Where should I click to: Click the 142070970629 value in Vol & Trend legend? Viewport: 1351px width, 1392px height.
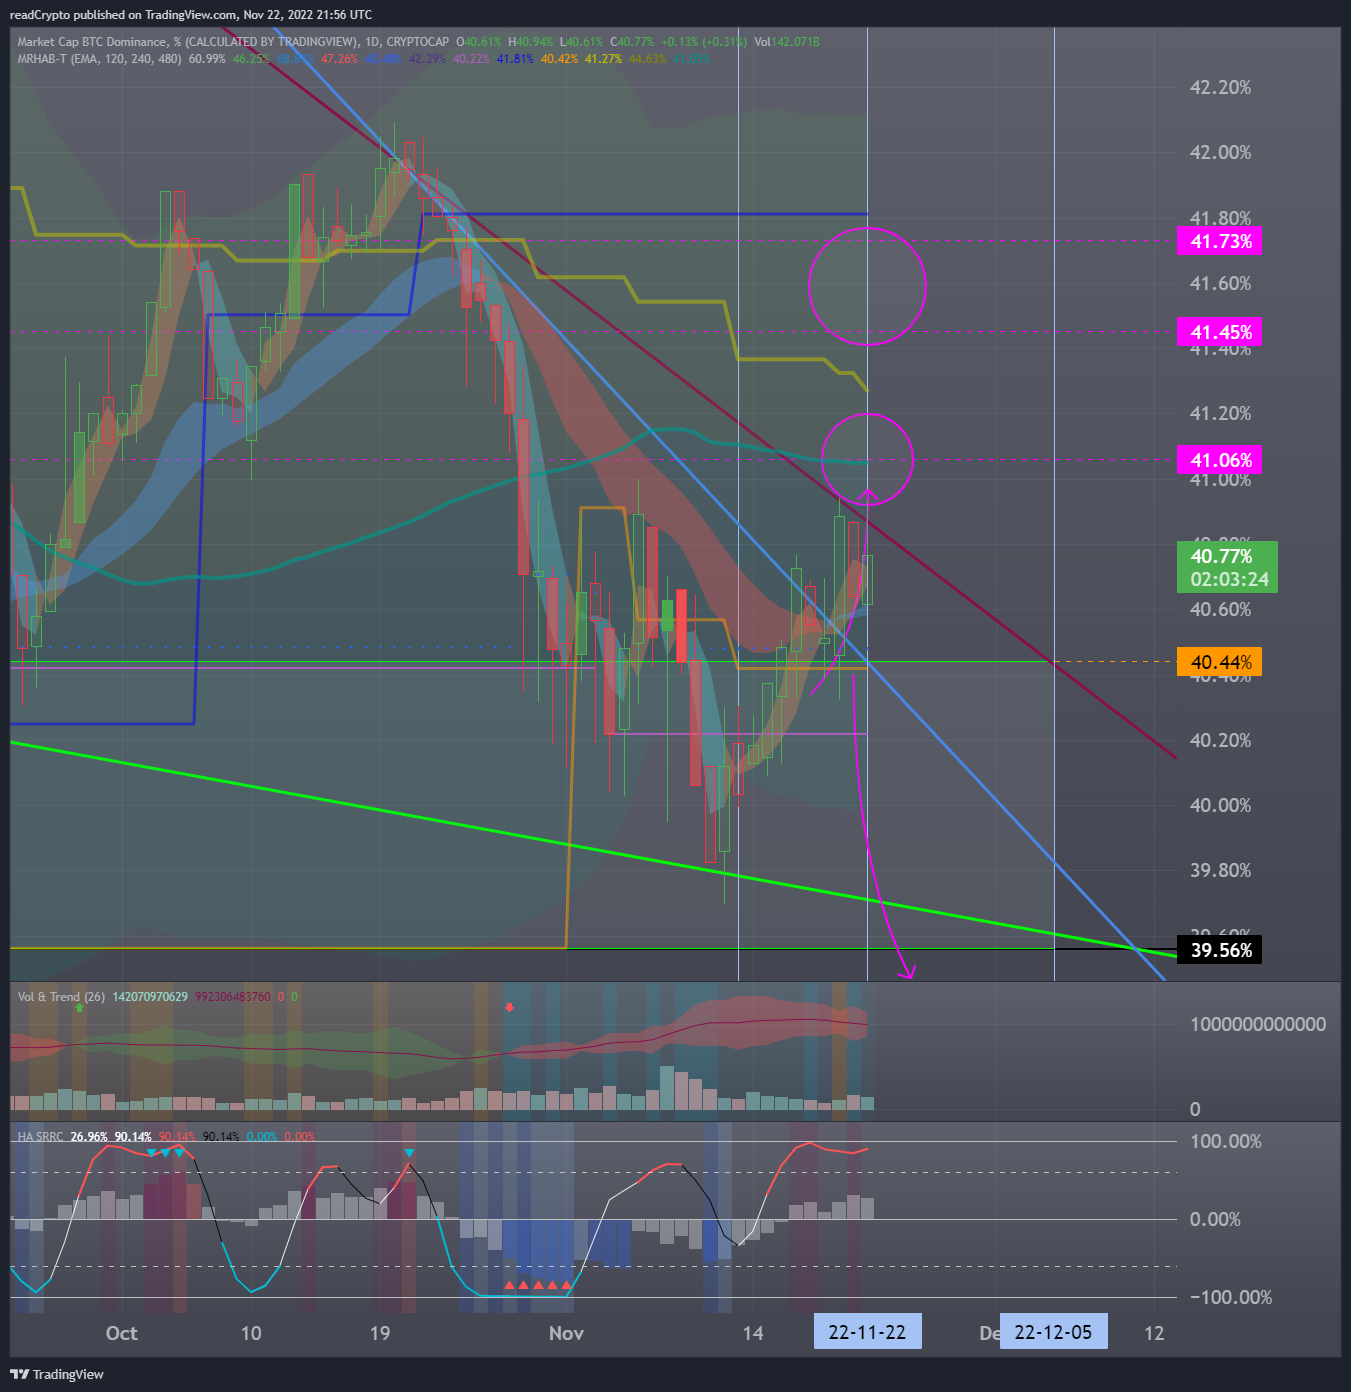(150, 997)
